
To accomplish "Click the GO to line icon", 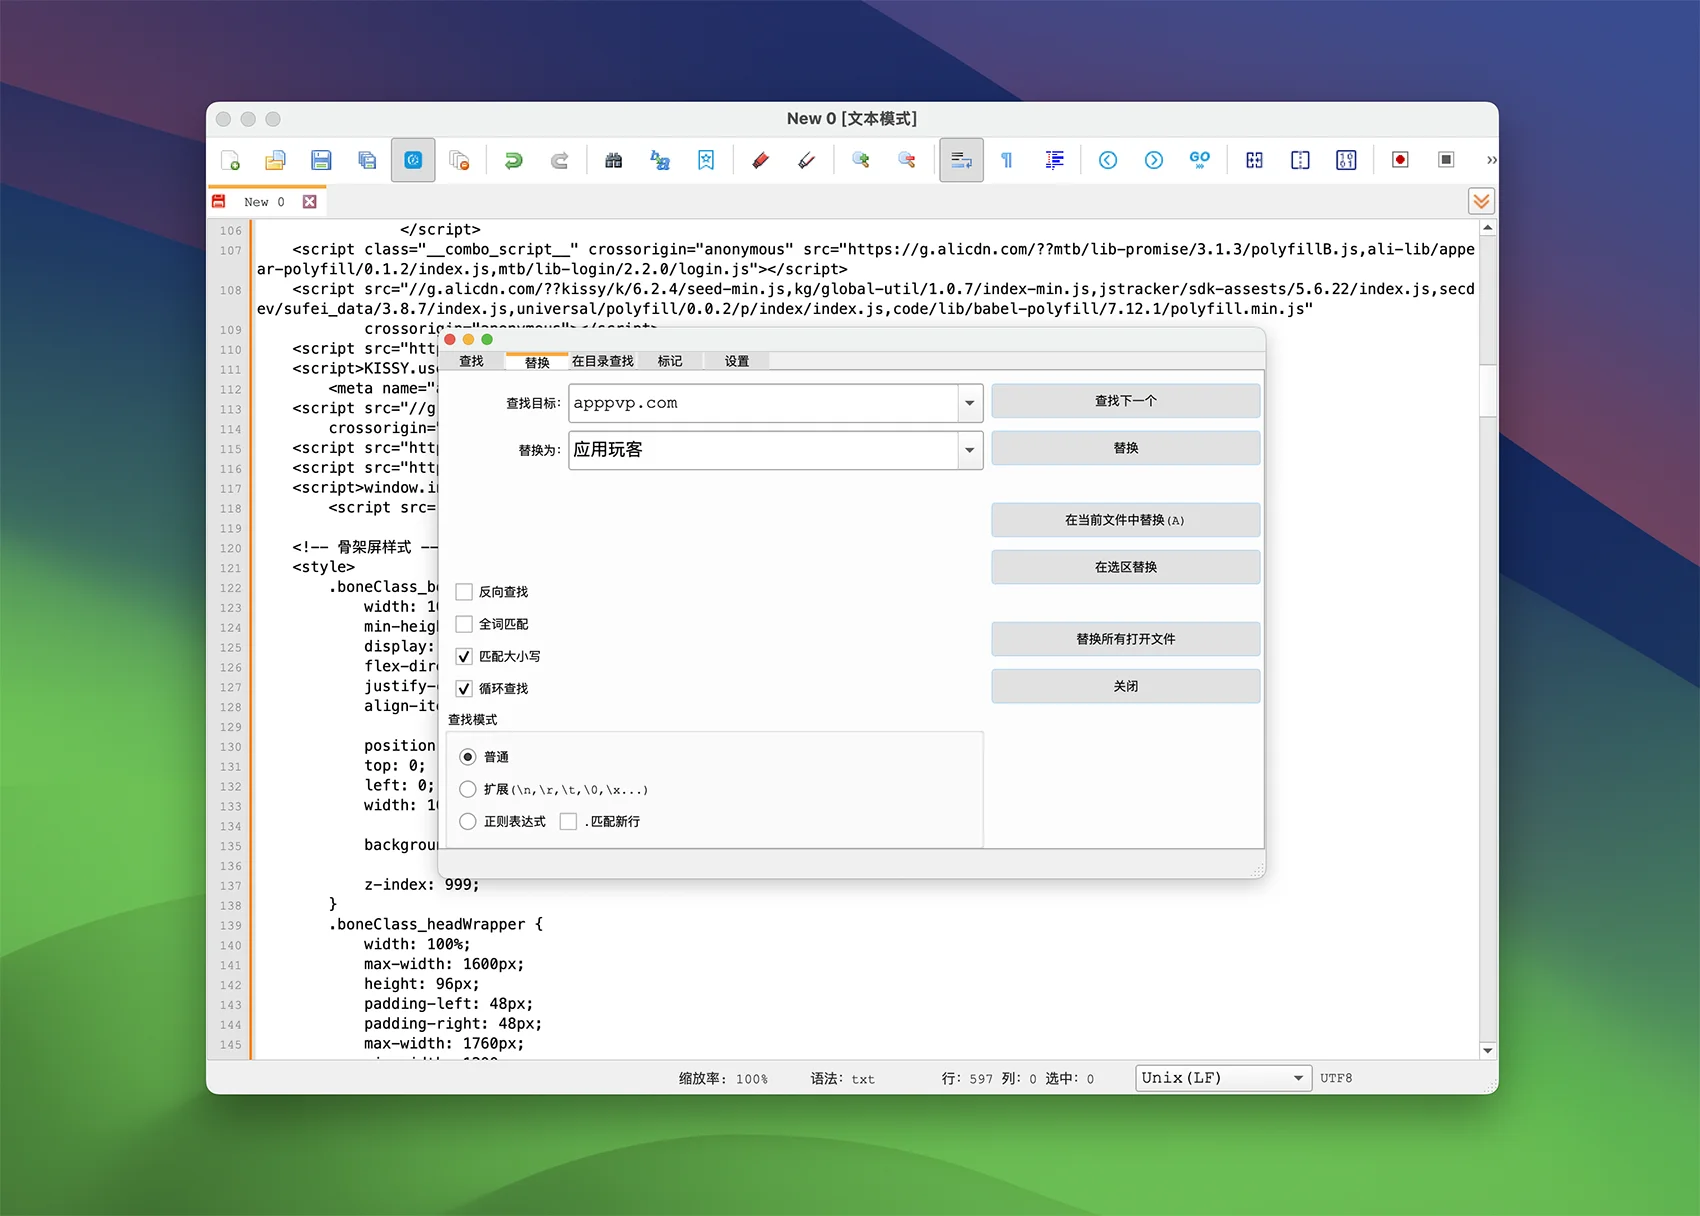I will (x=1200, y=160).
